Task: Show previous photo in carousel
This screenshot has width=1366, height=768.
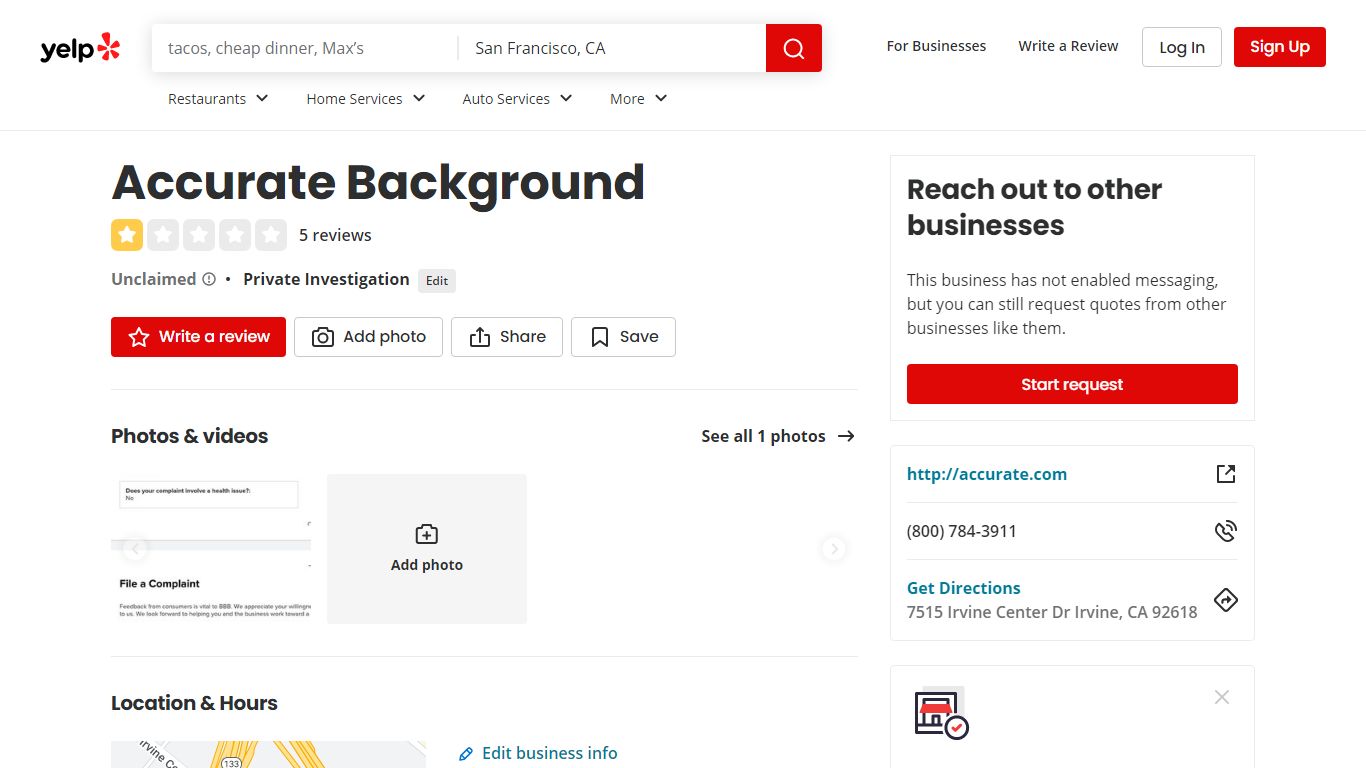Action: tap(135, 549)
